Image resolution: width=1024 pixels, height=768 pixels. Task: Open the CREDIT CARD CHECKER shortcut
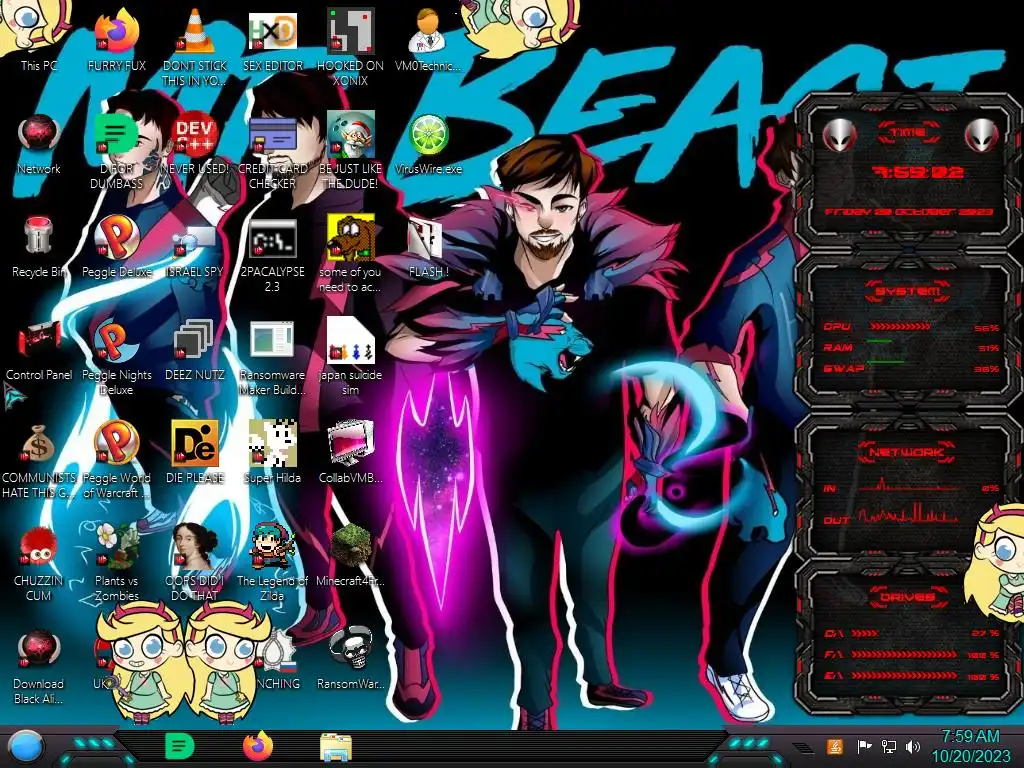pyautogui.click(x=272, y=152)
